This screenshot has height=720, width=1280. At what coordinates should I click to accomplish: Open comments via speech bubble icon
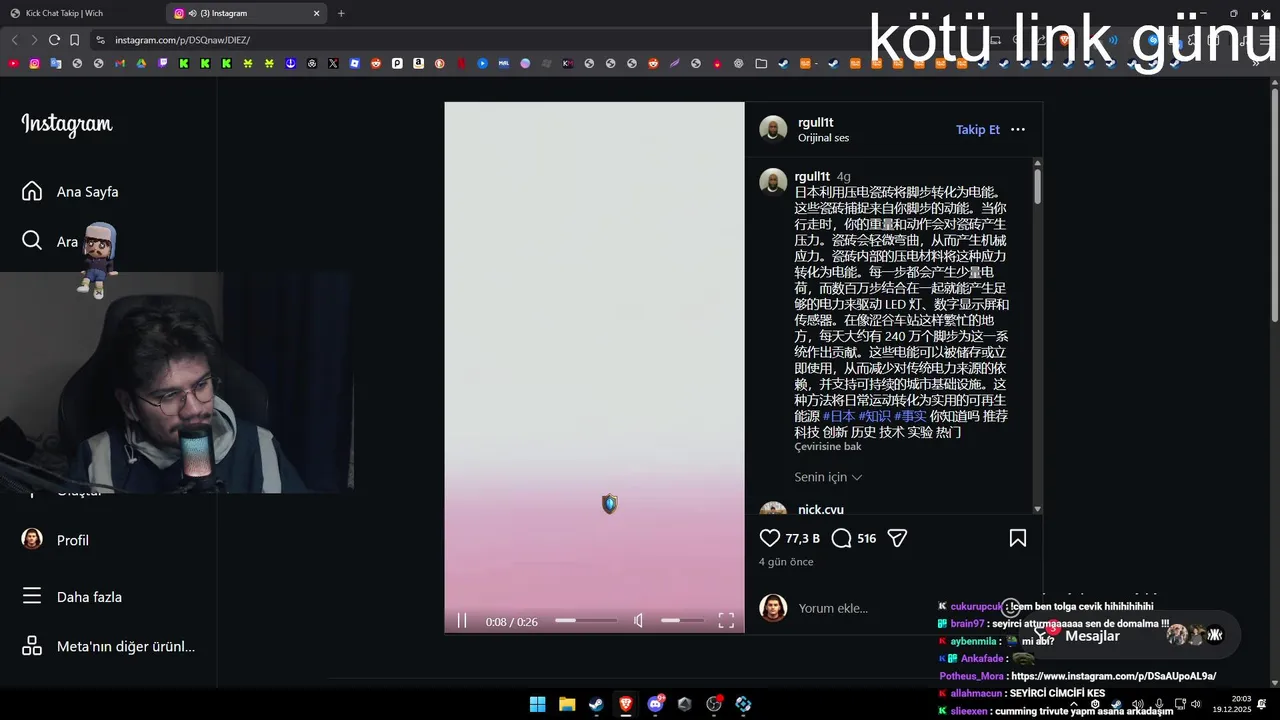841,538
